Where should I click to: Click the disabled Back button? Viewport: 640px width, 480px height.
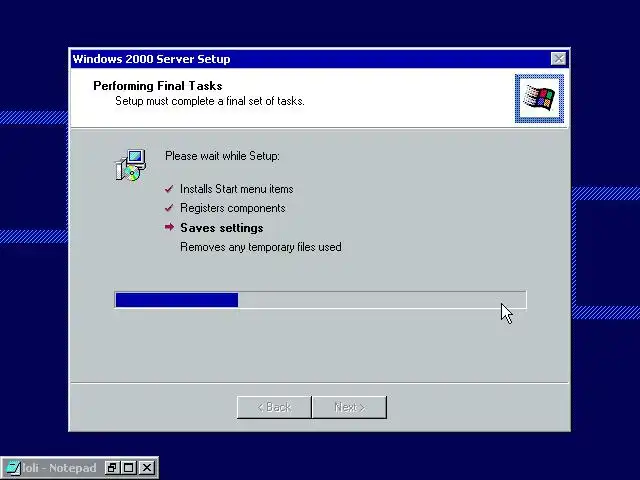coord(274,407)
